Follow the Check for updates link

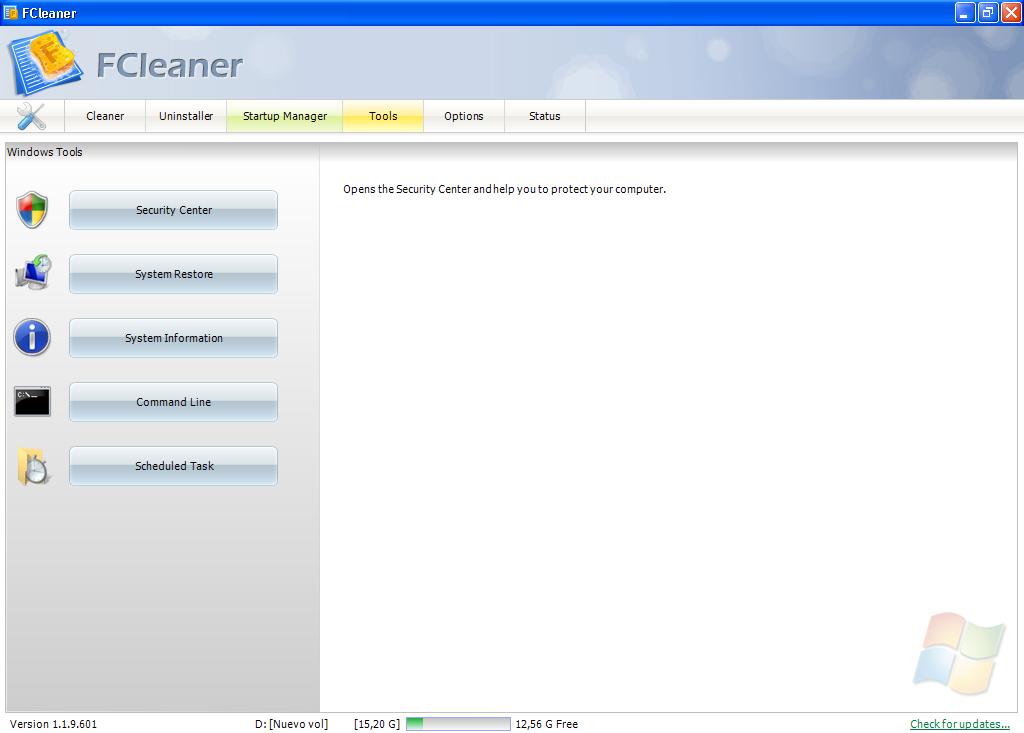pos(960,724)
